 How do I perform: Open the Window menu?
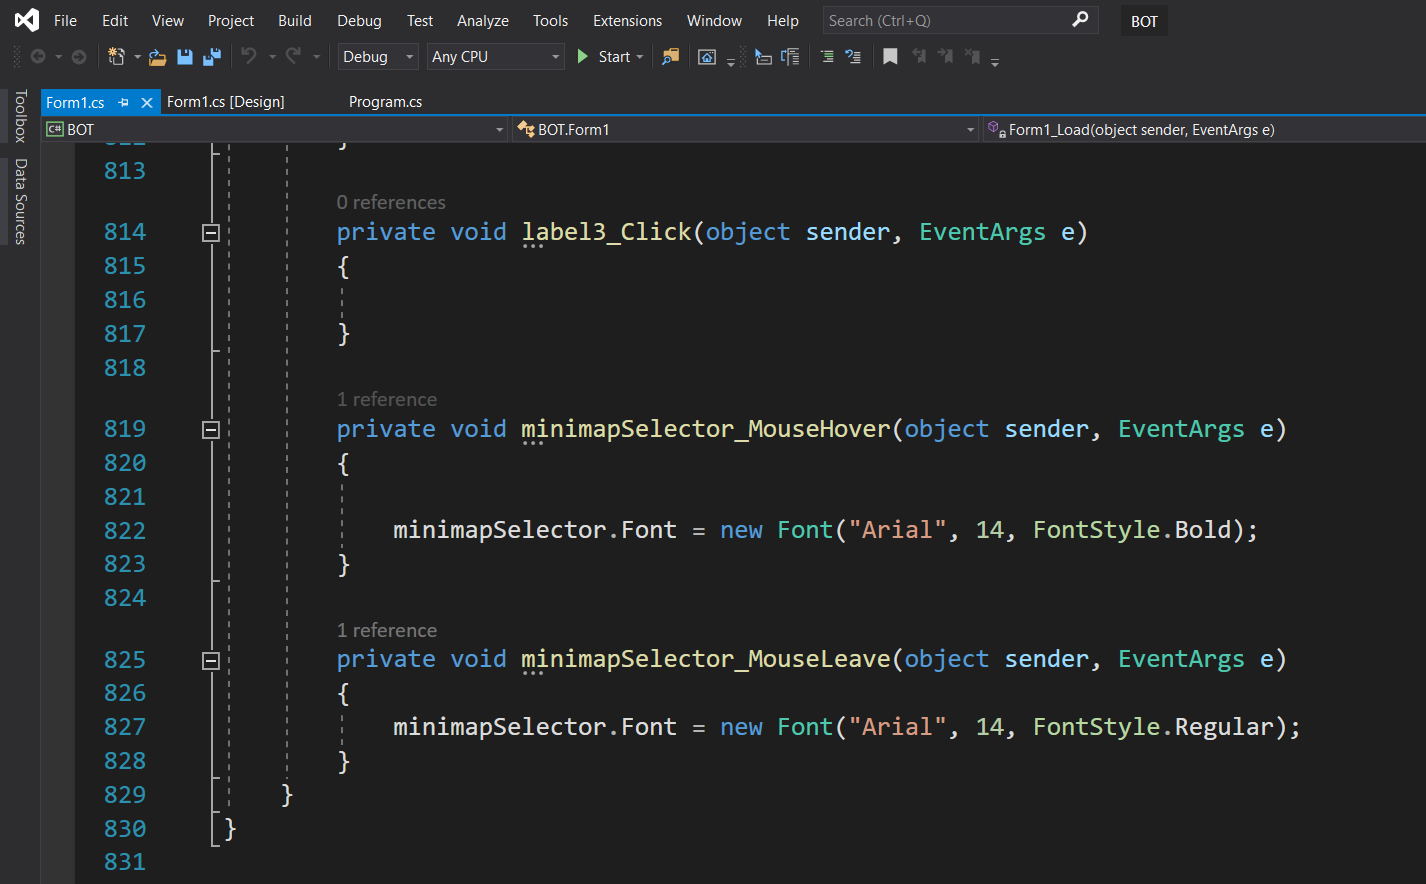pos(714,20)
